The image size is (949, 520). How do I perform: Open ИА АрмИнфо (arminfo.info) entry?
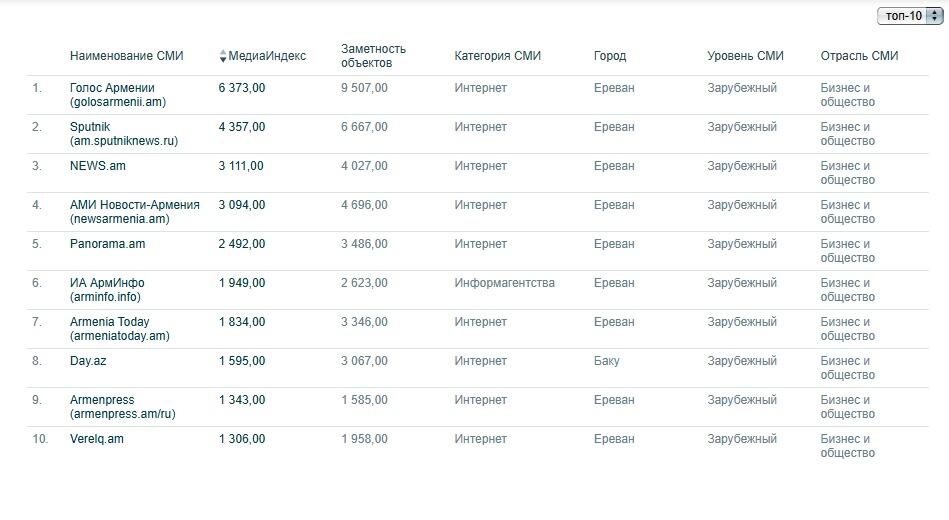(107, 290)
